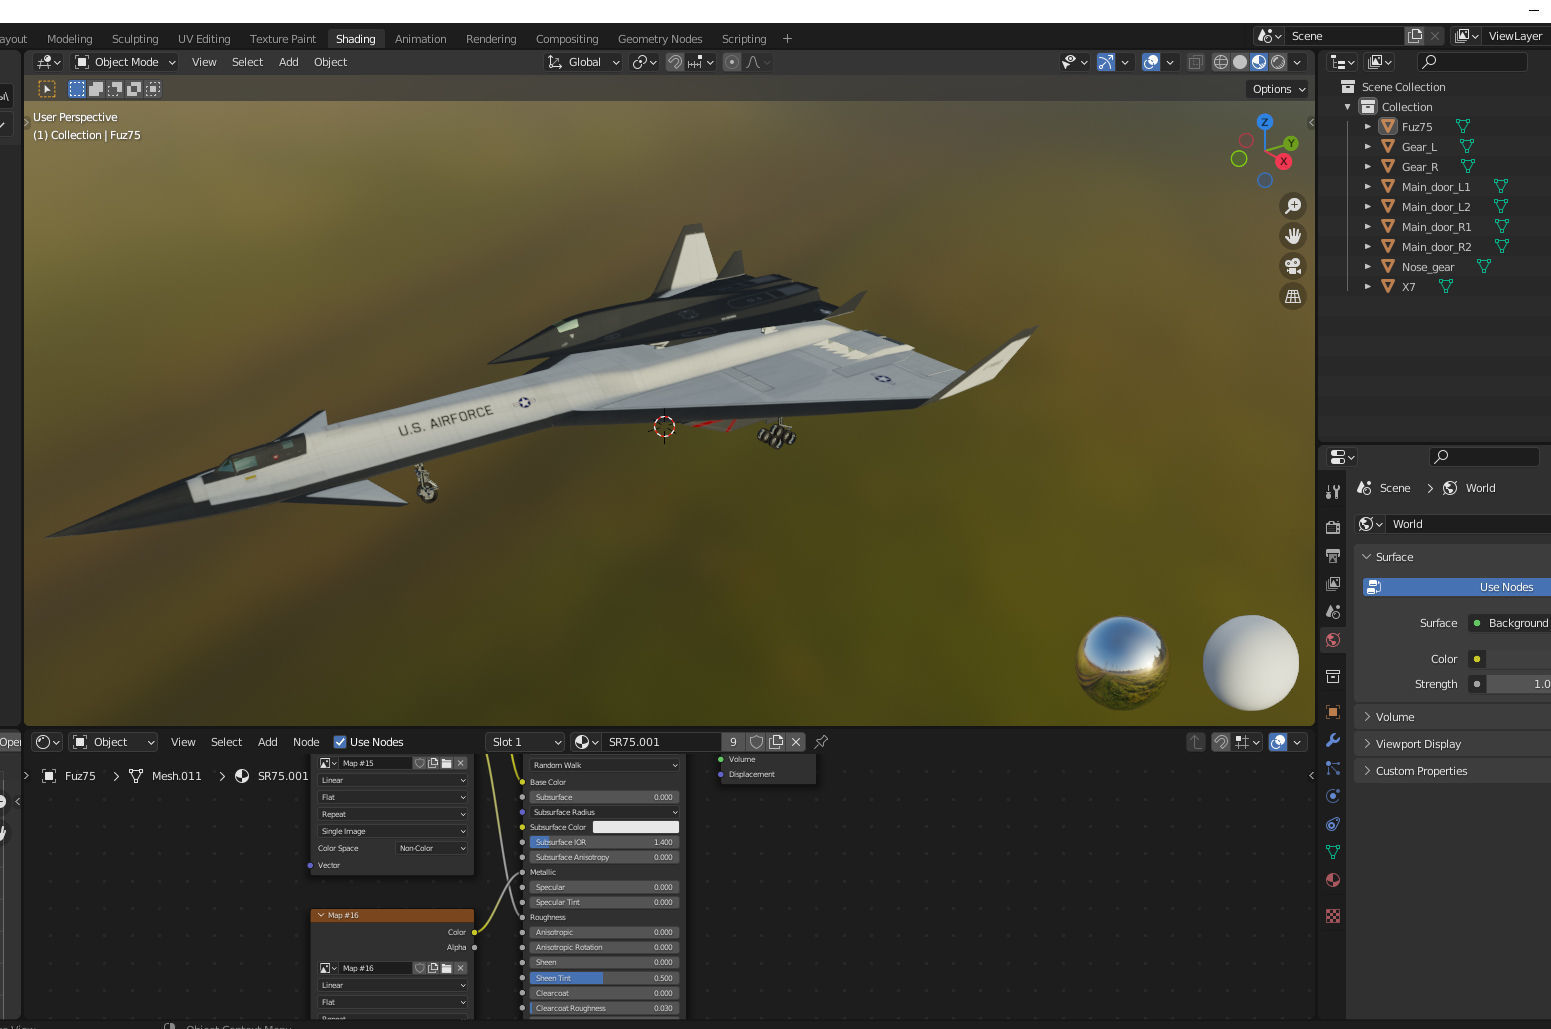This screenshot has width=1551, height=1029.
Task: Toggle the camera view gizmo
Action: click(x=1293, y=266)
